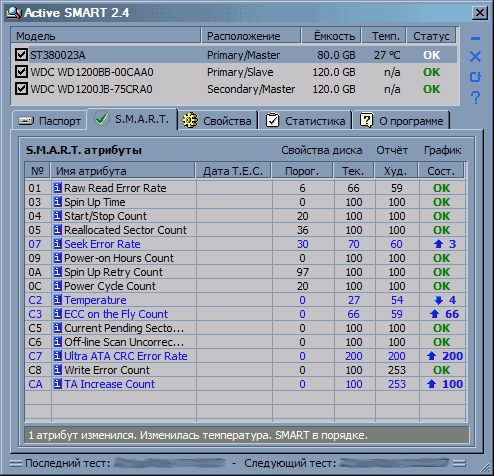The width and height of the screenshot is (494, 476).
Task: Open info icon for Power Cycle Count
Action: (57, 286)
